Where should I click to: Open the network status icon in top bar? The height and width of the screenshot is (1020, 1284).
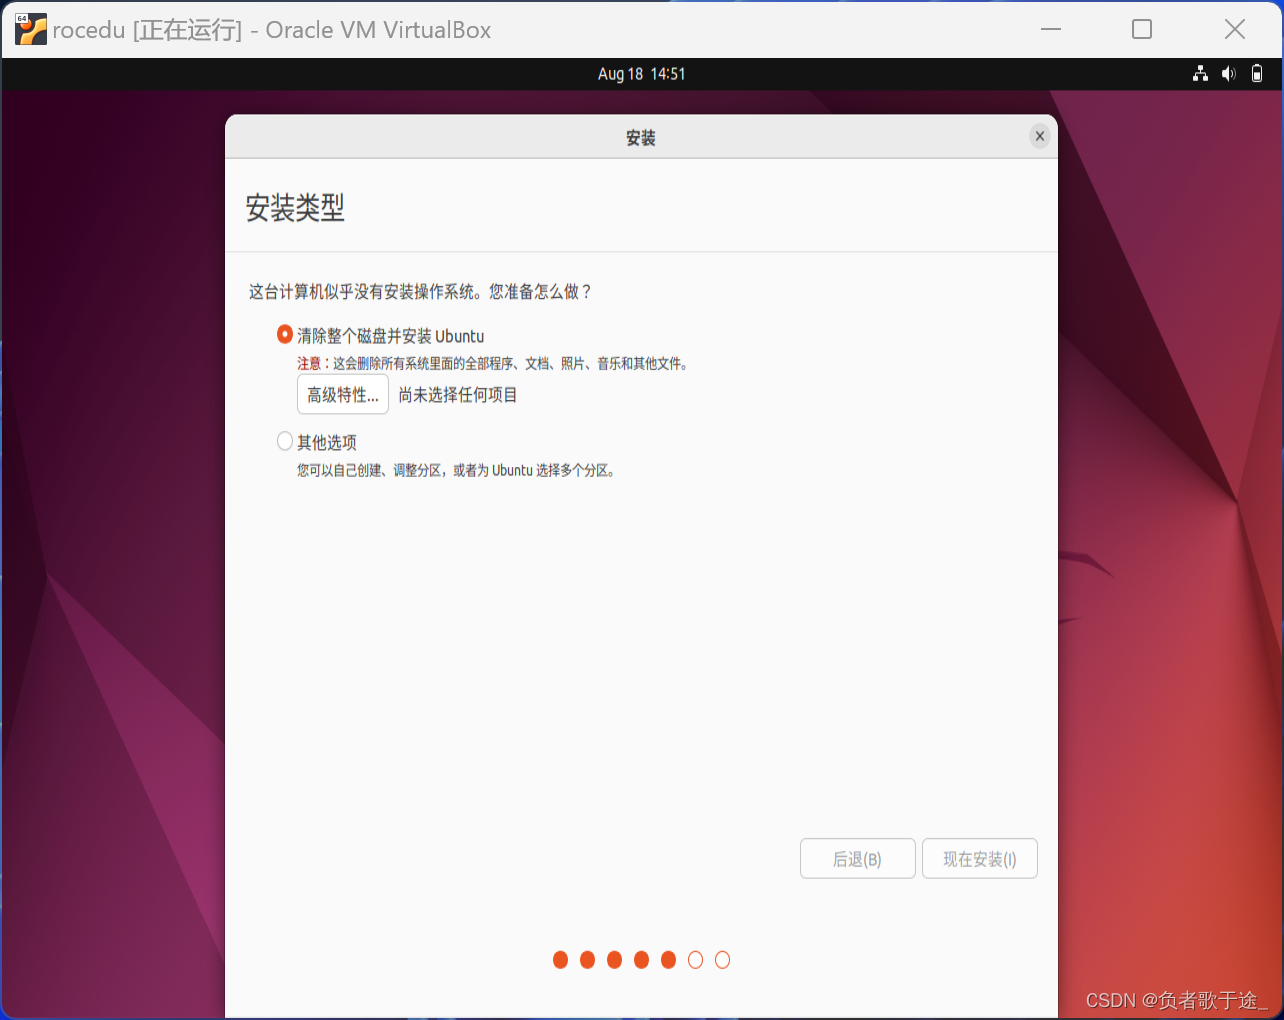pos(1200,73)
